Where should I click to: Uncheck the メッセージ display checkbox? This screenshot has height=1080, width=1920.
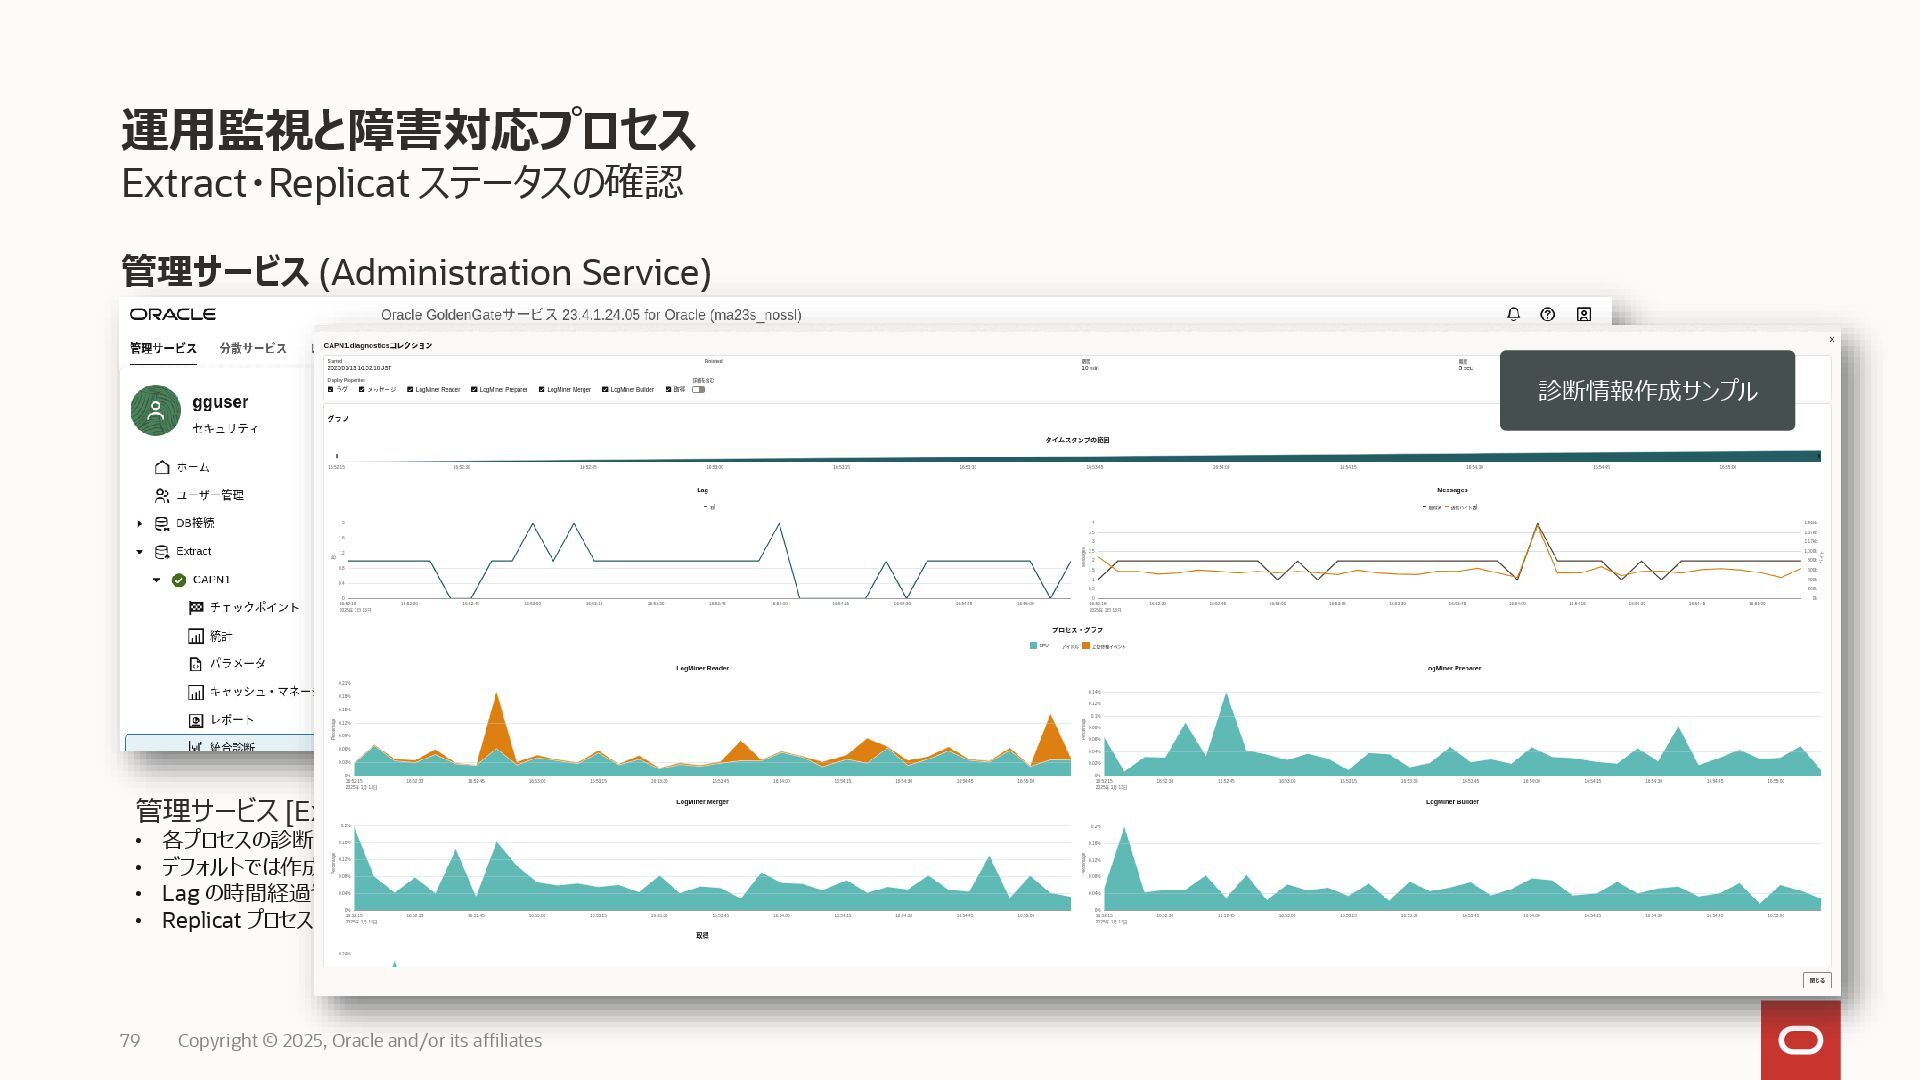point(362,390)
